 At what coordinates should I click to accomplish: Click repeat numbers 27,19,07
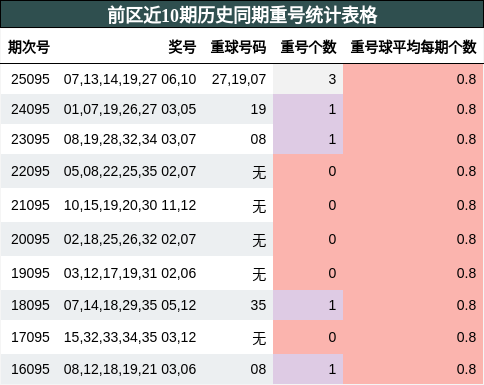click(239, 79)
